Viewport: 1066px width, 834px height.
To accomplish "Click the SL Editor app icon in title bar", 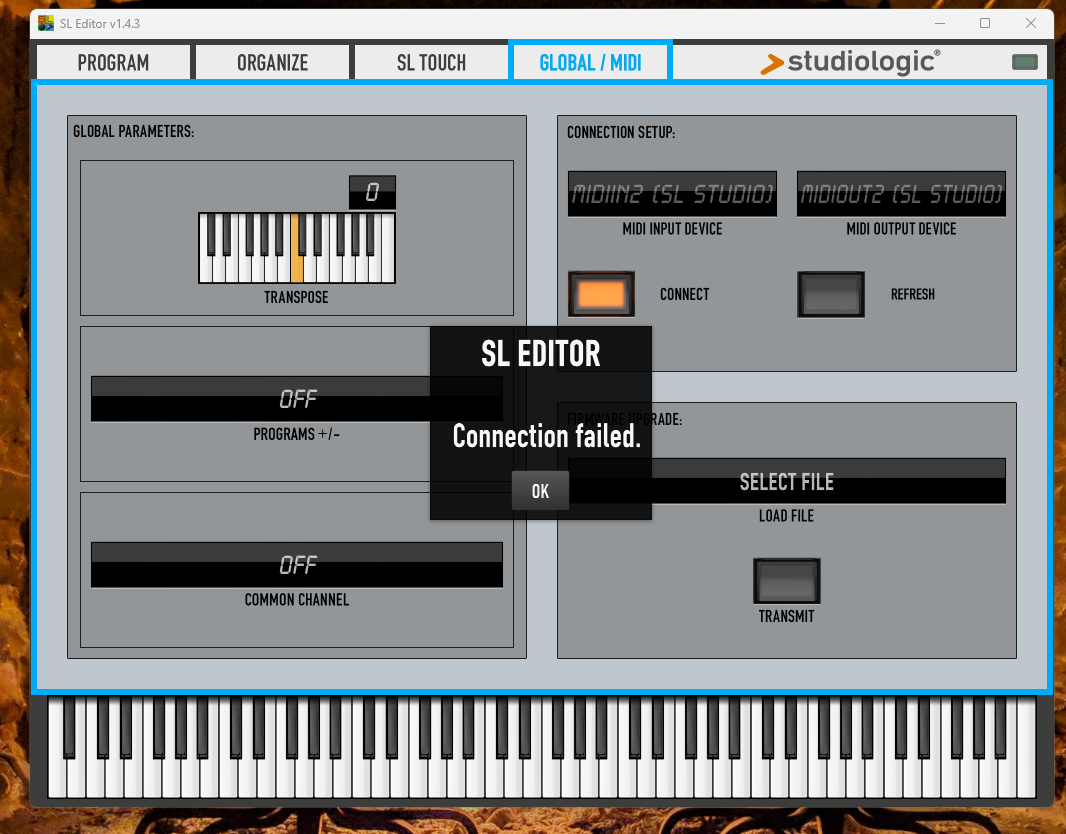I will click(x=46, y=23).
